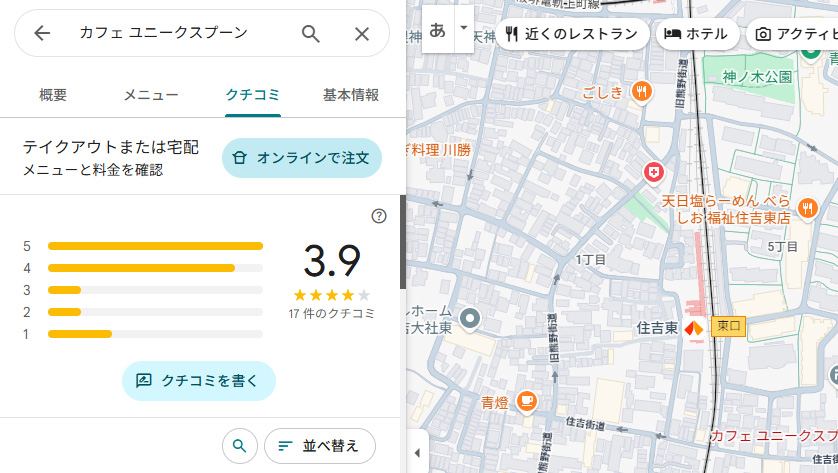This screenshot has width=838, height=473.
Task: Open the あ input mode dropdown arrow
Action: (x=463, y=30)
